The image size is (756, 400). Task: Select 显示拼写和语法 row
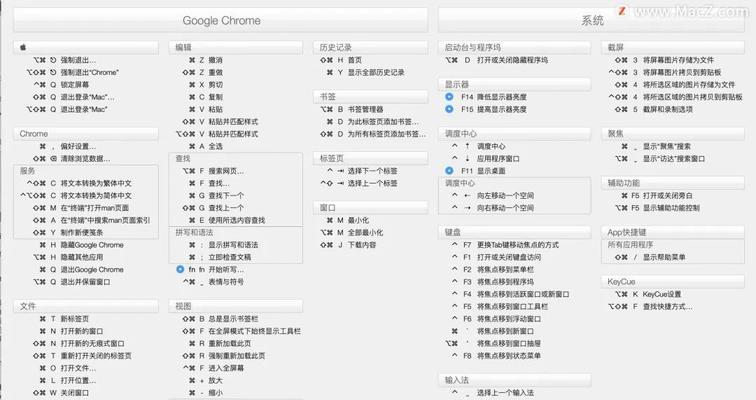point(223,245)
